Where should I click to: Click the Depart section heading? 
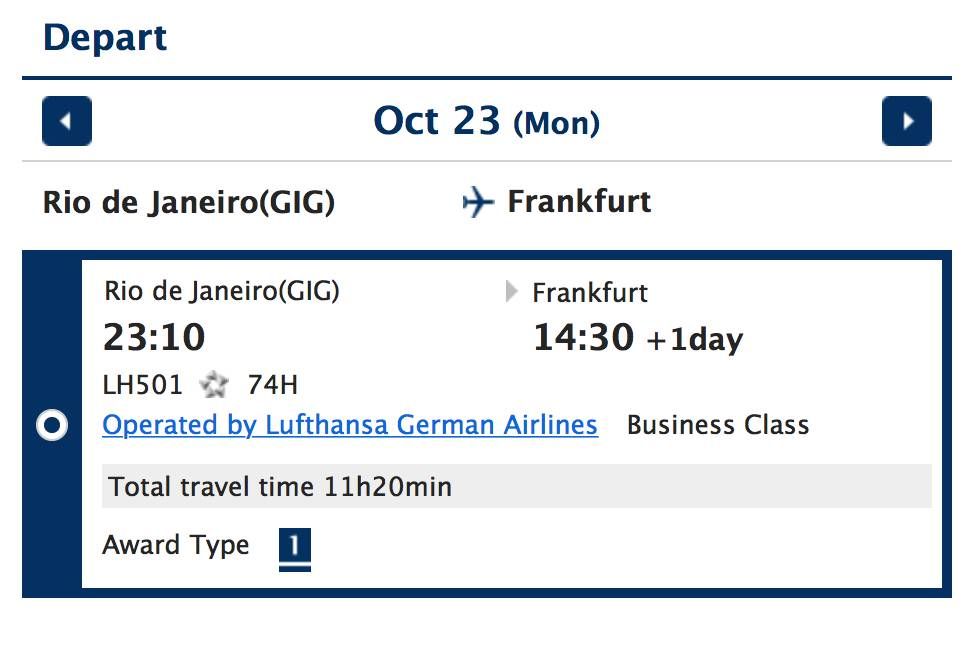105,38
